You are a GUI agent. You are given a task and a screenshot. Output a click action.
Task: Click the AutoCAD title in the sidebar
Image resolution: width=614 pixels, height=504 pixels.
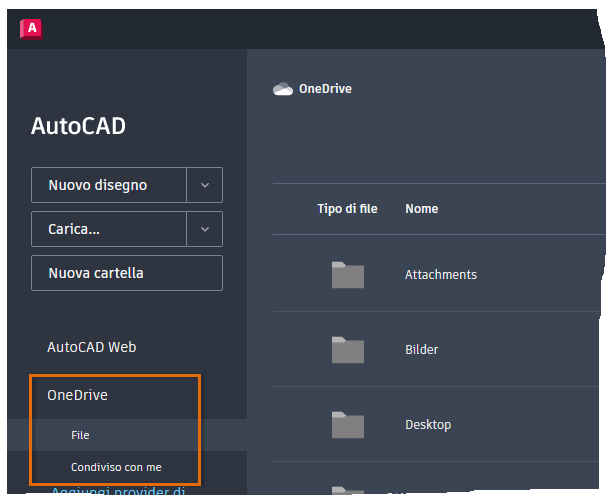(78, 126)
